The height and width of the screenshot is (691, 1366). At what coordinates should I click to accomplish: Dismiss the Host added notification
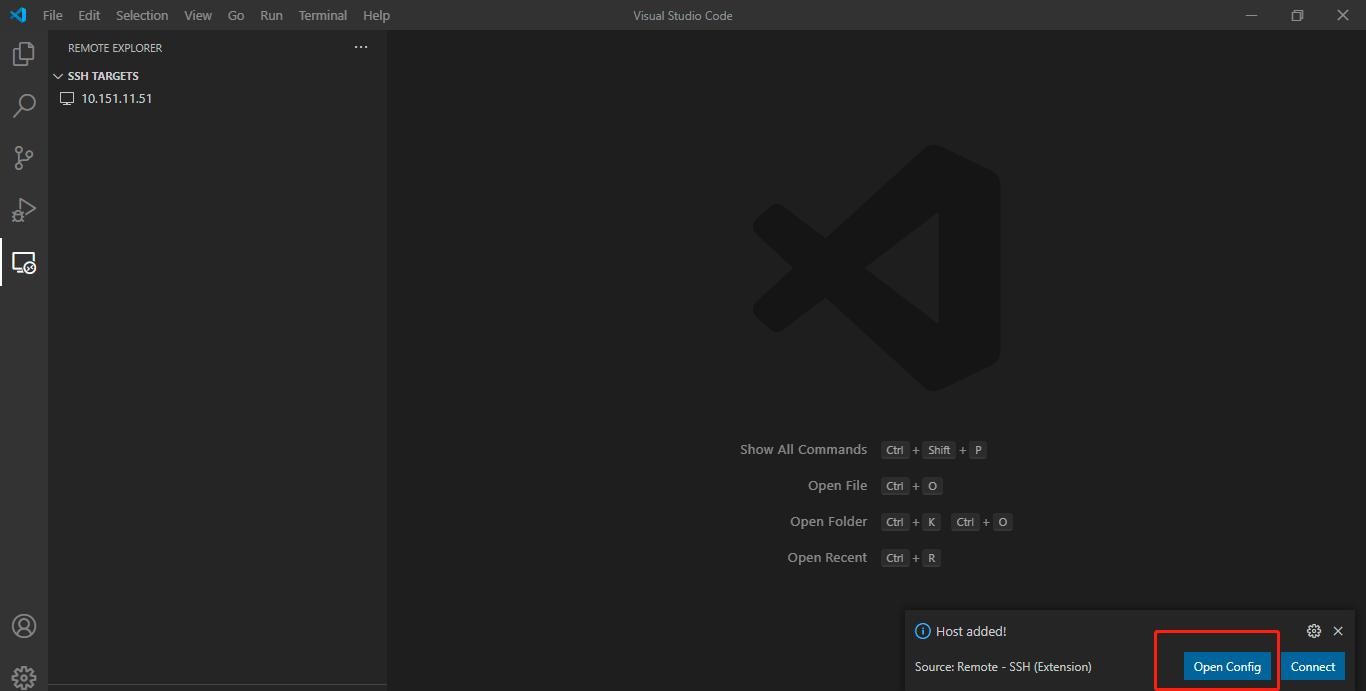click(x=1338, y=631)
